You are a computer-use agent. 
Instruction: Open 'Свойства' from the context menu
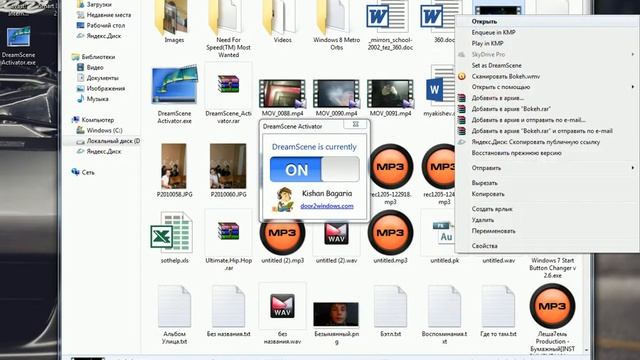(484, 246)
